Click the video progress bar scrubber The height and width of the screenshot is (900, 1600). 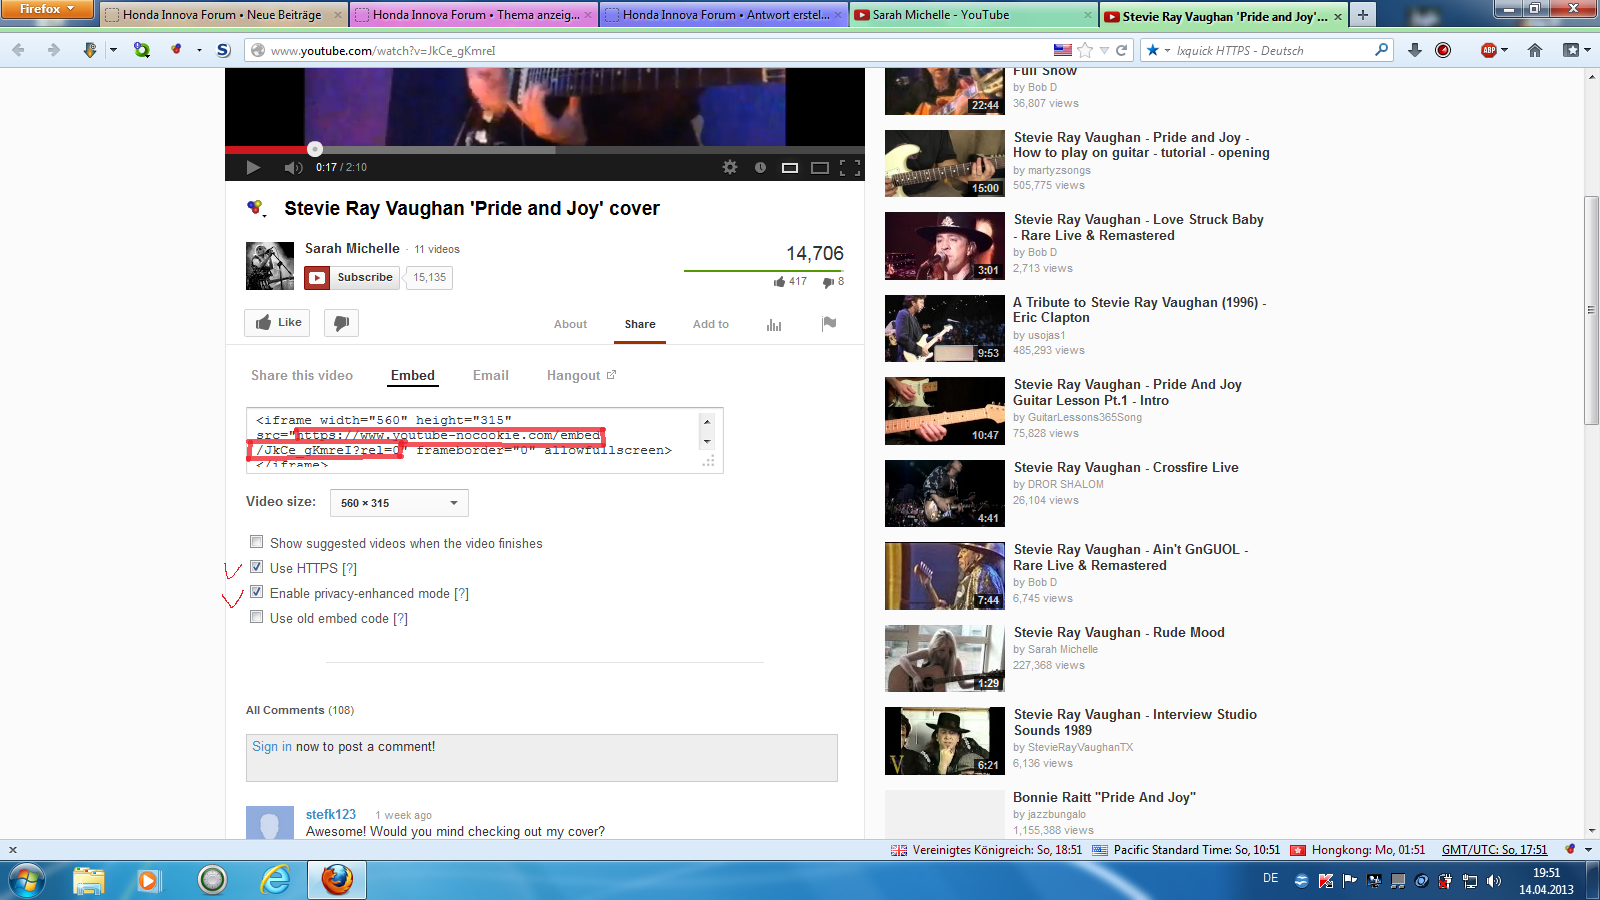point(315,149)
